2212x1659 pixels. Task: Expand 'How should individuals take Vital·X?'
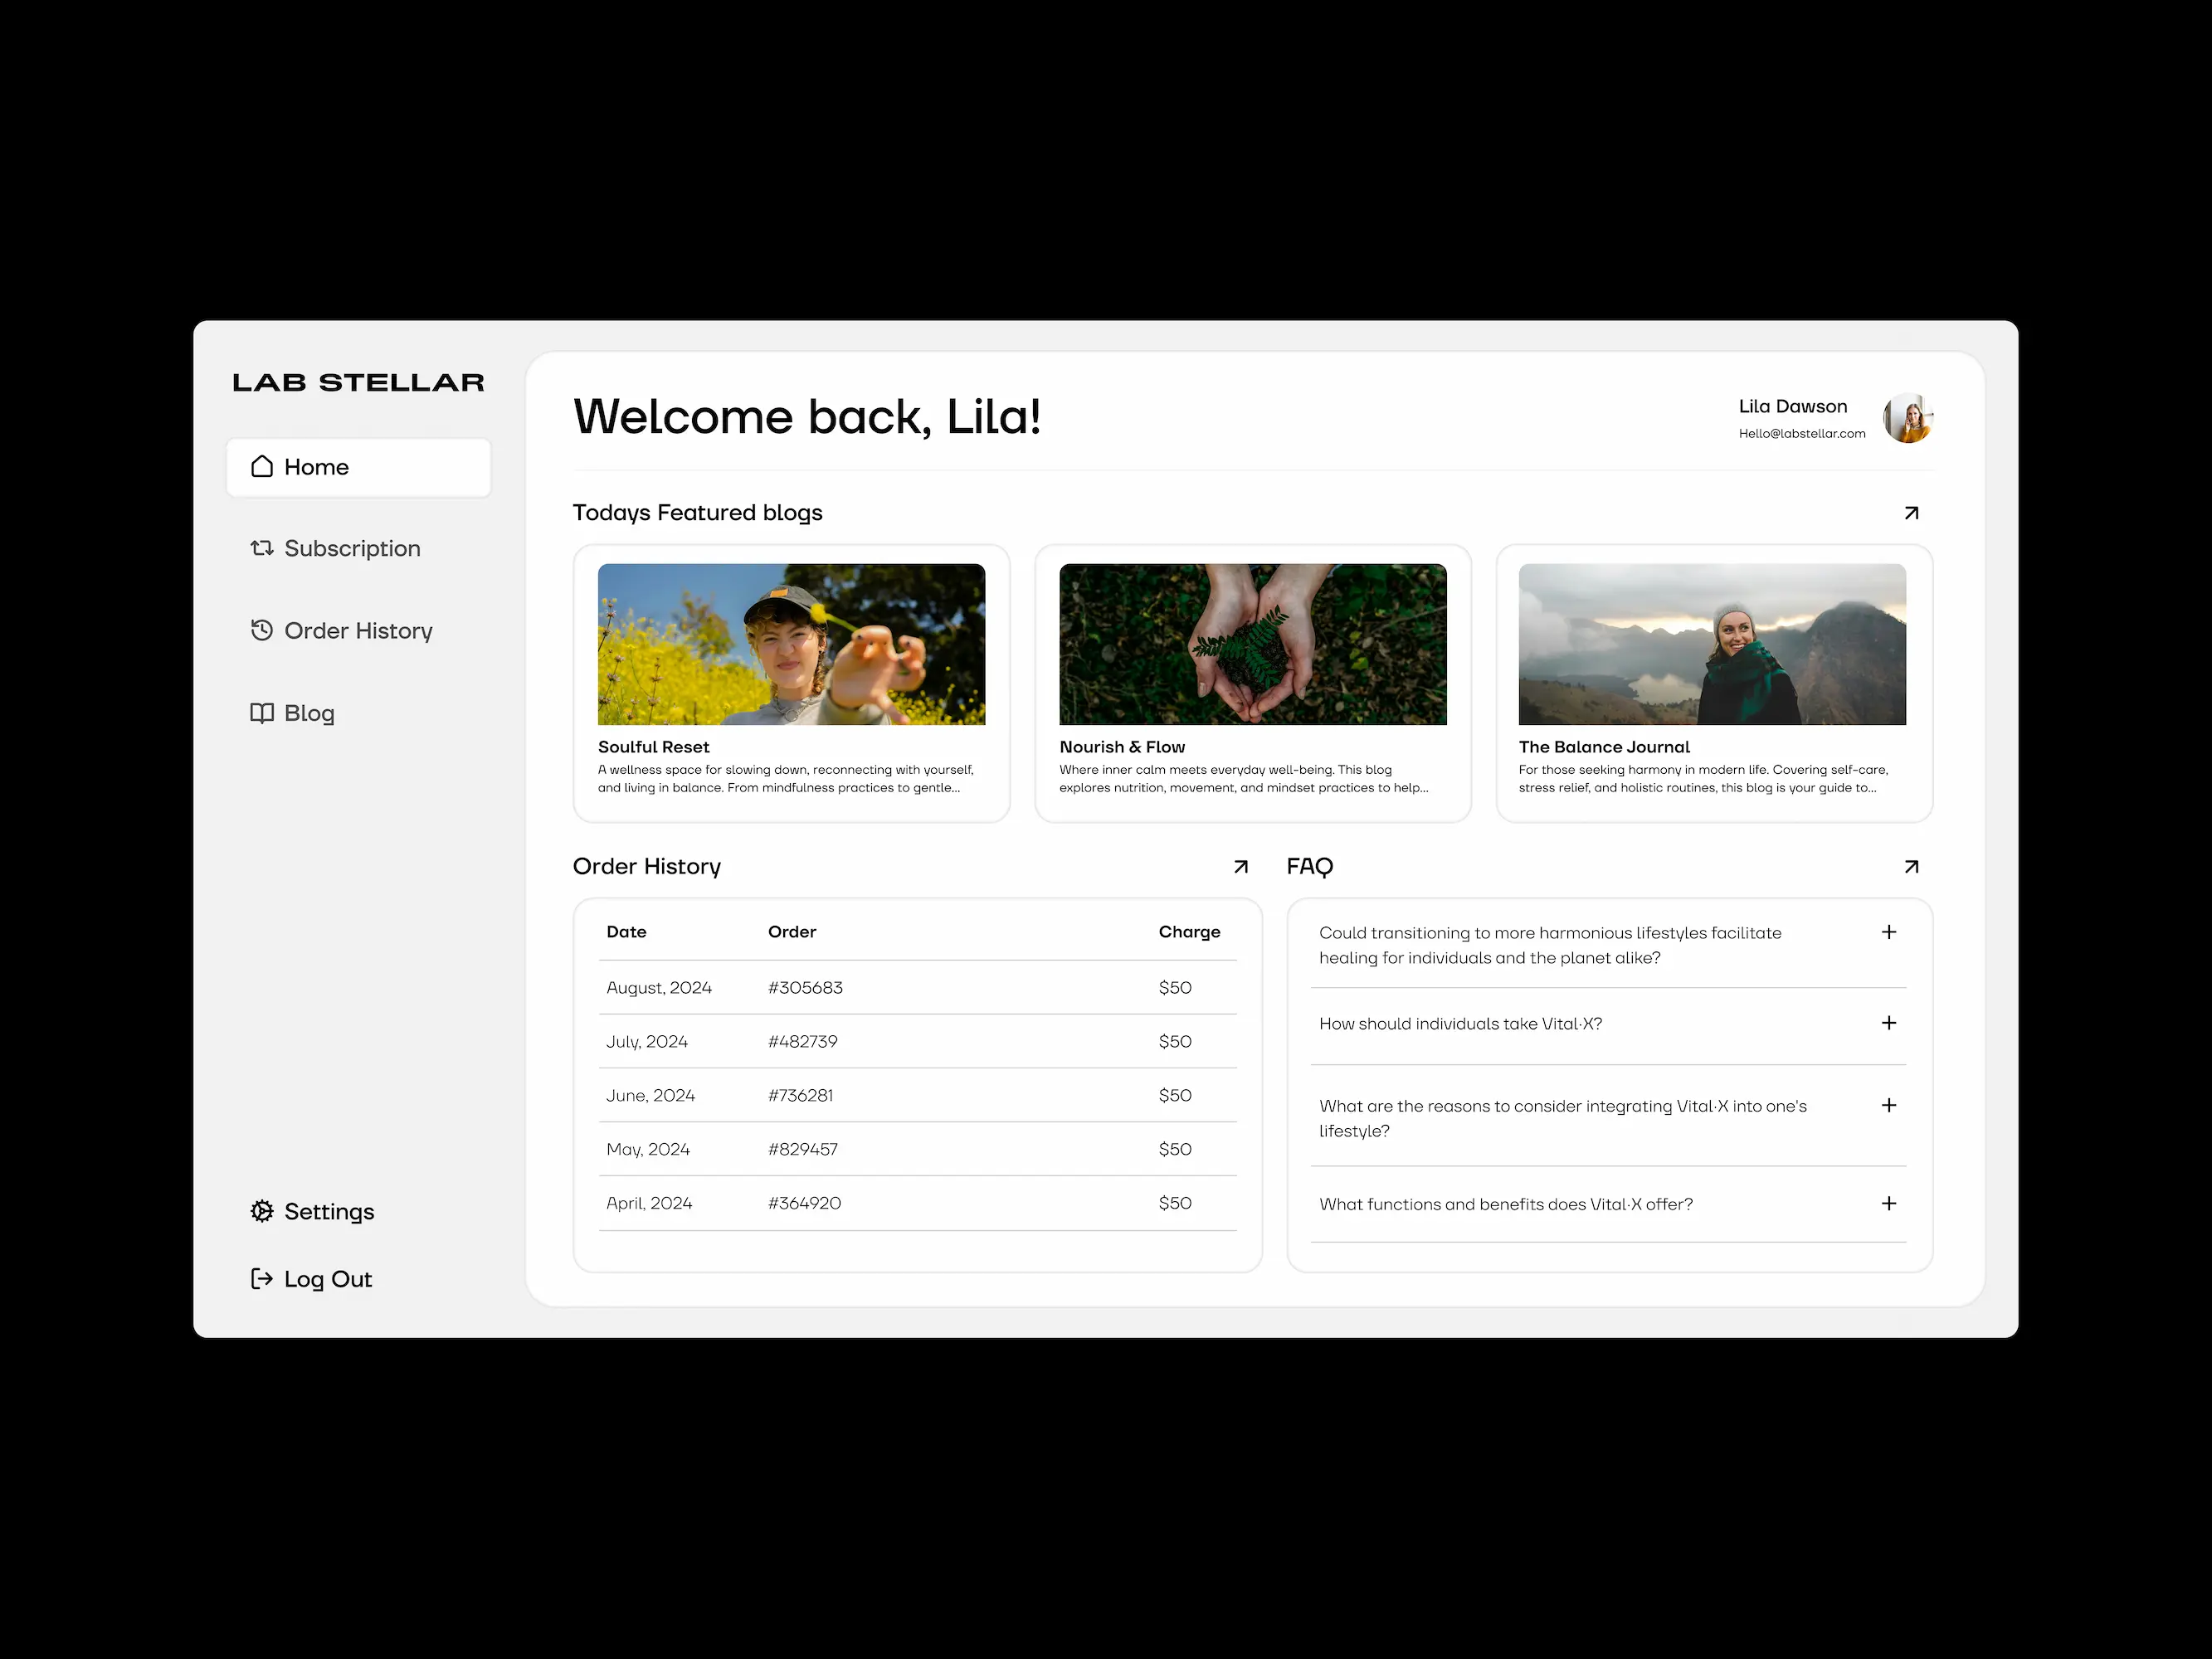coord(1888,1023)
